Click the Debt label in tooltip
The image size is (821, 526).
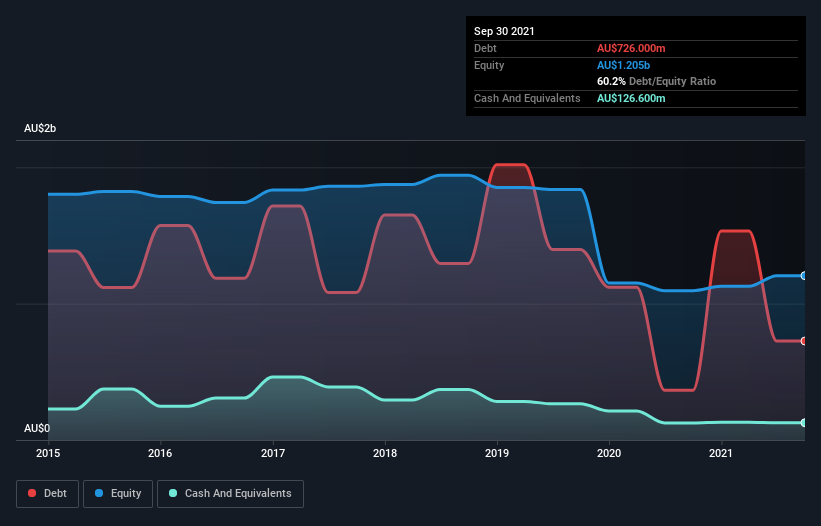(x=485, y=48)
